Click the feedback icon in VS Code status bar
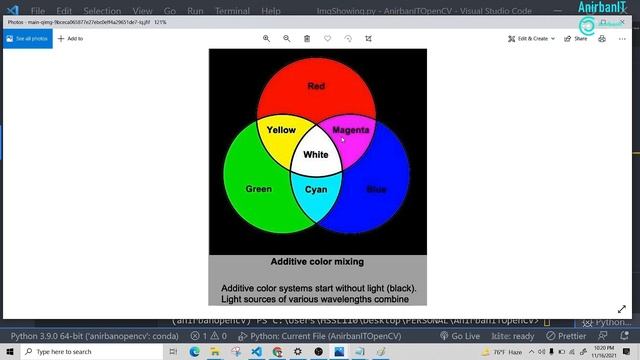 pyautogui.click(x=602, y=336)
